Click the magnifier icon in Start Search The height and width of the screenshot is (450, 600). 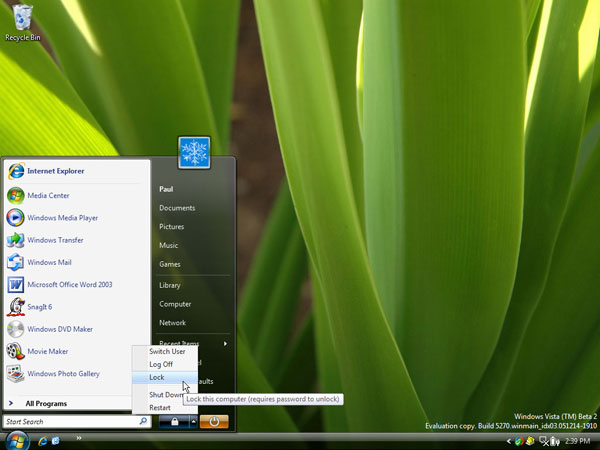(143, 421)
